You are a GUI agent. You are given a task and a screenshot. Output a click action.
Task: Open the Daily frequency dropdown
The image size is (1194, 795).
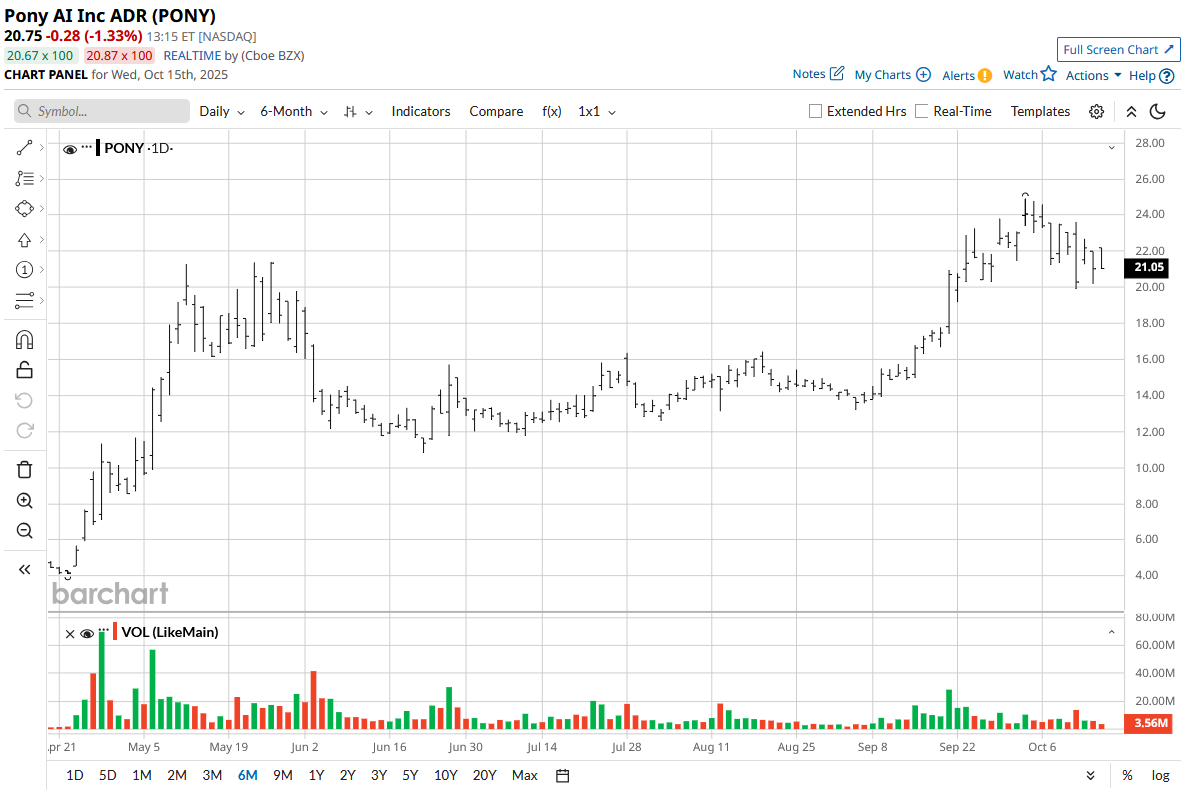222,111
